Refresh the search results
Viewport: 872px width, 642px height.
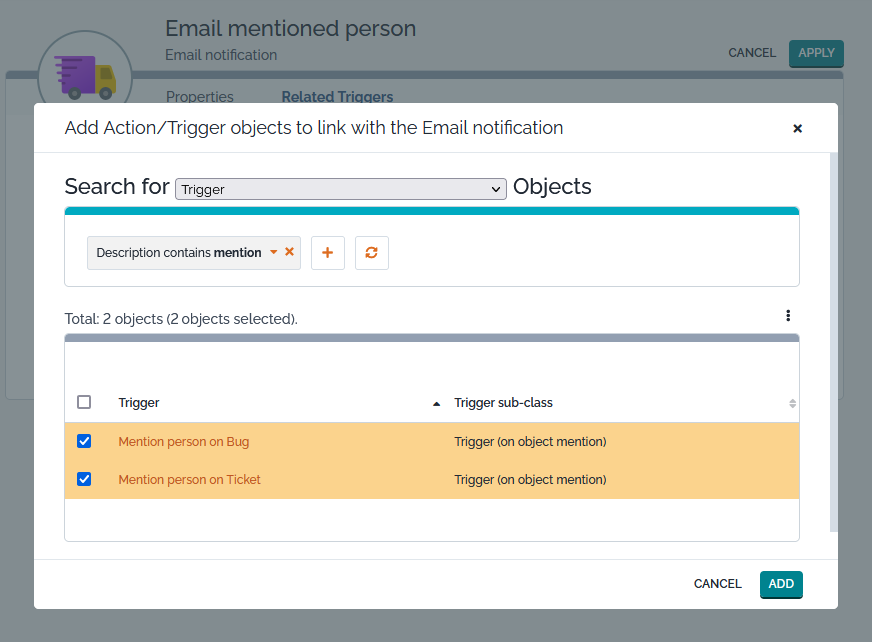(x=371, y=253)
